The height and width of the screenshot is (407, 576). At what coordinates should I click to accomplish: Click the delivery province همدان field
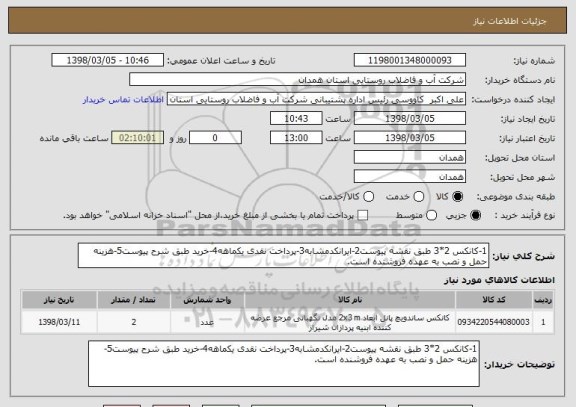pyautogui.click(x=410, y=158)
